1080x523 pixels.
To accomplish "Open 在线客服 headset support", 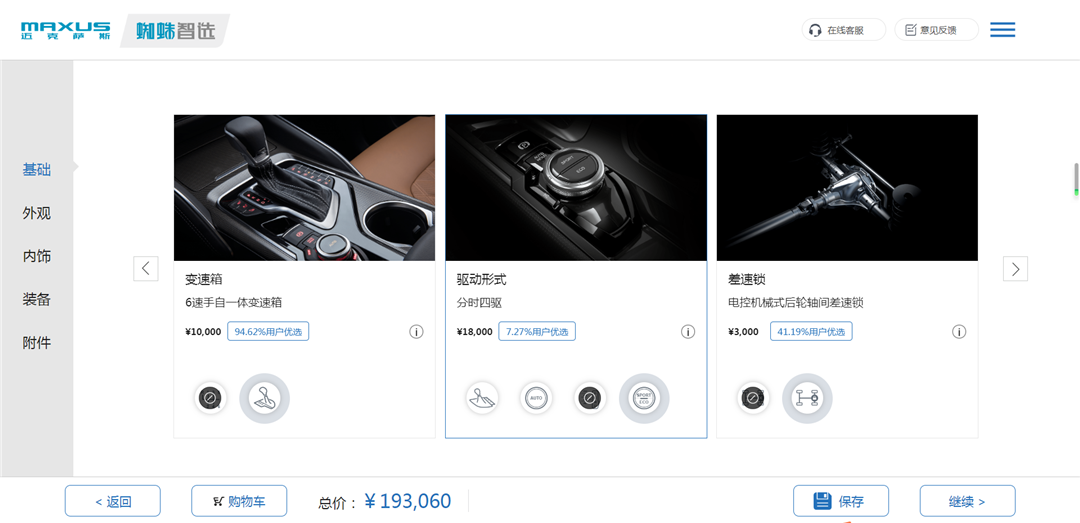I will [844, 30].
